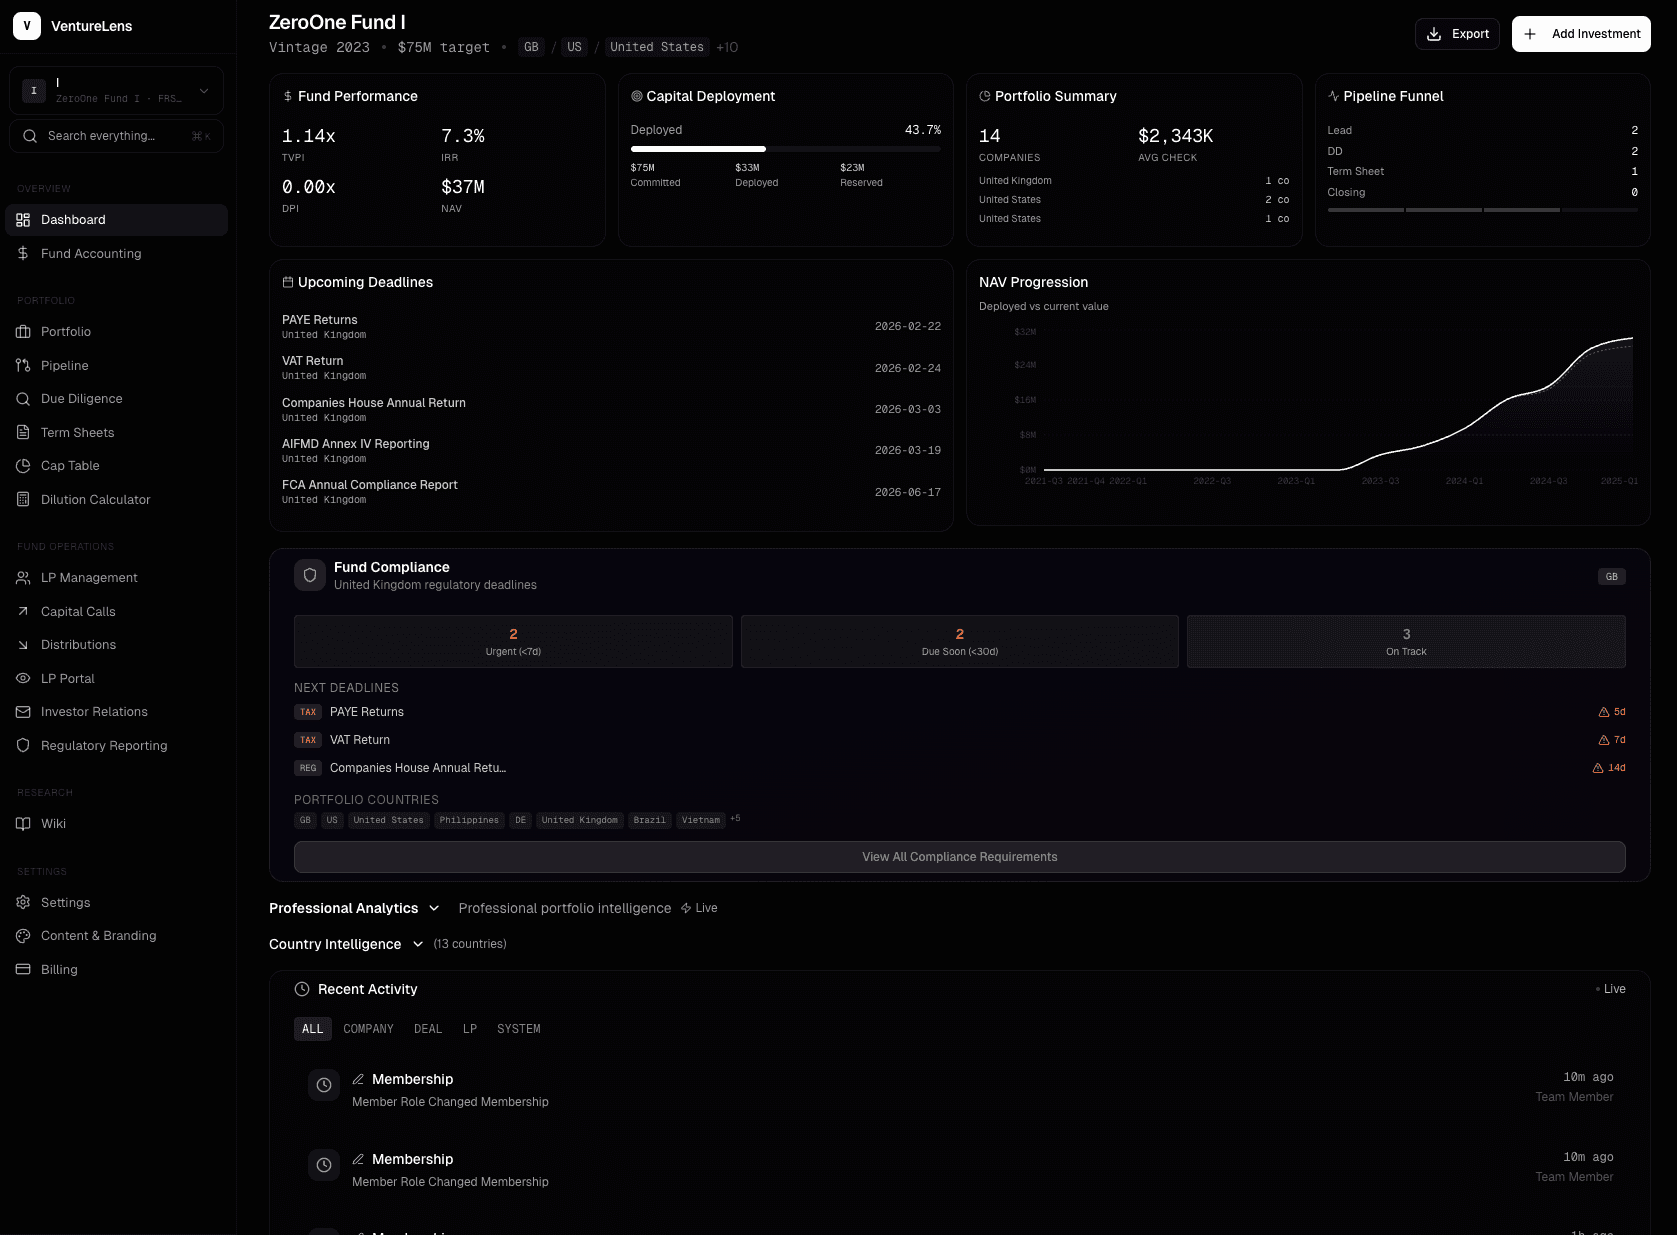Open the Dilution Calculator

coord(94,499)
